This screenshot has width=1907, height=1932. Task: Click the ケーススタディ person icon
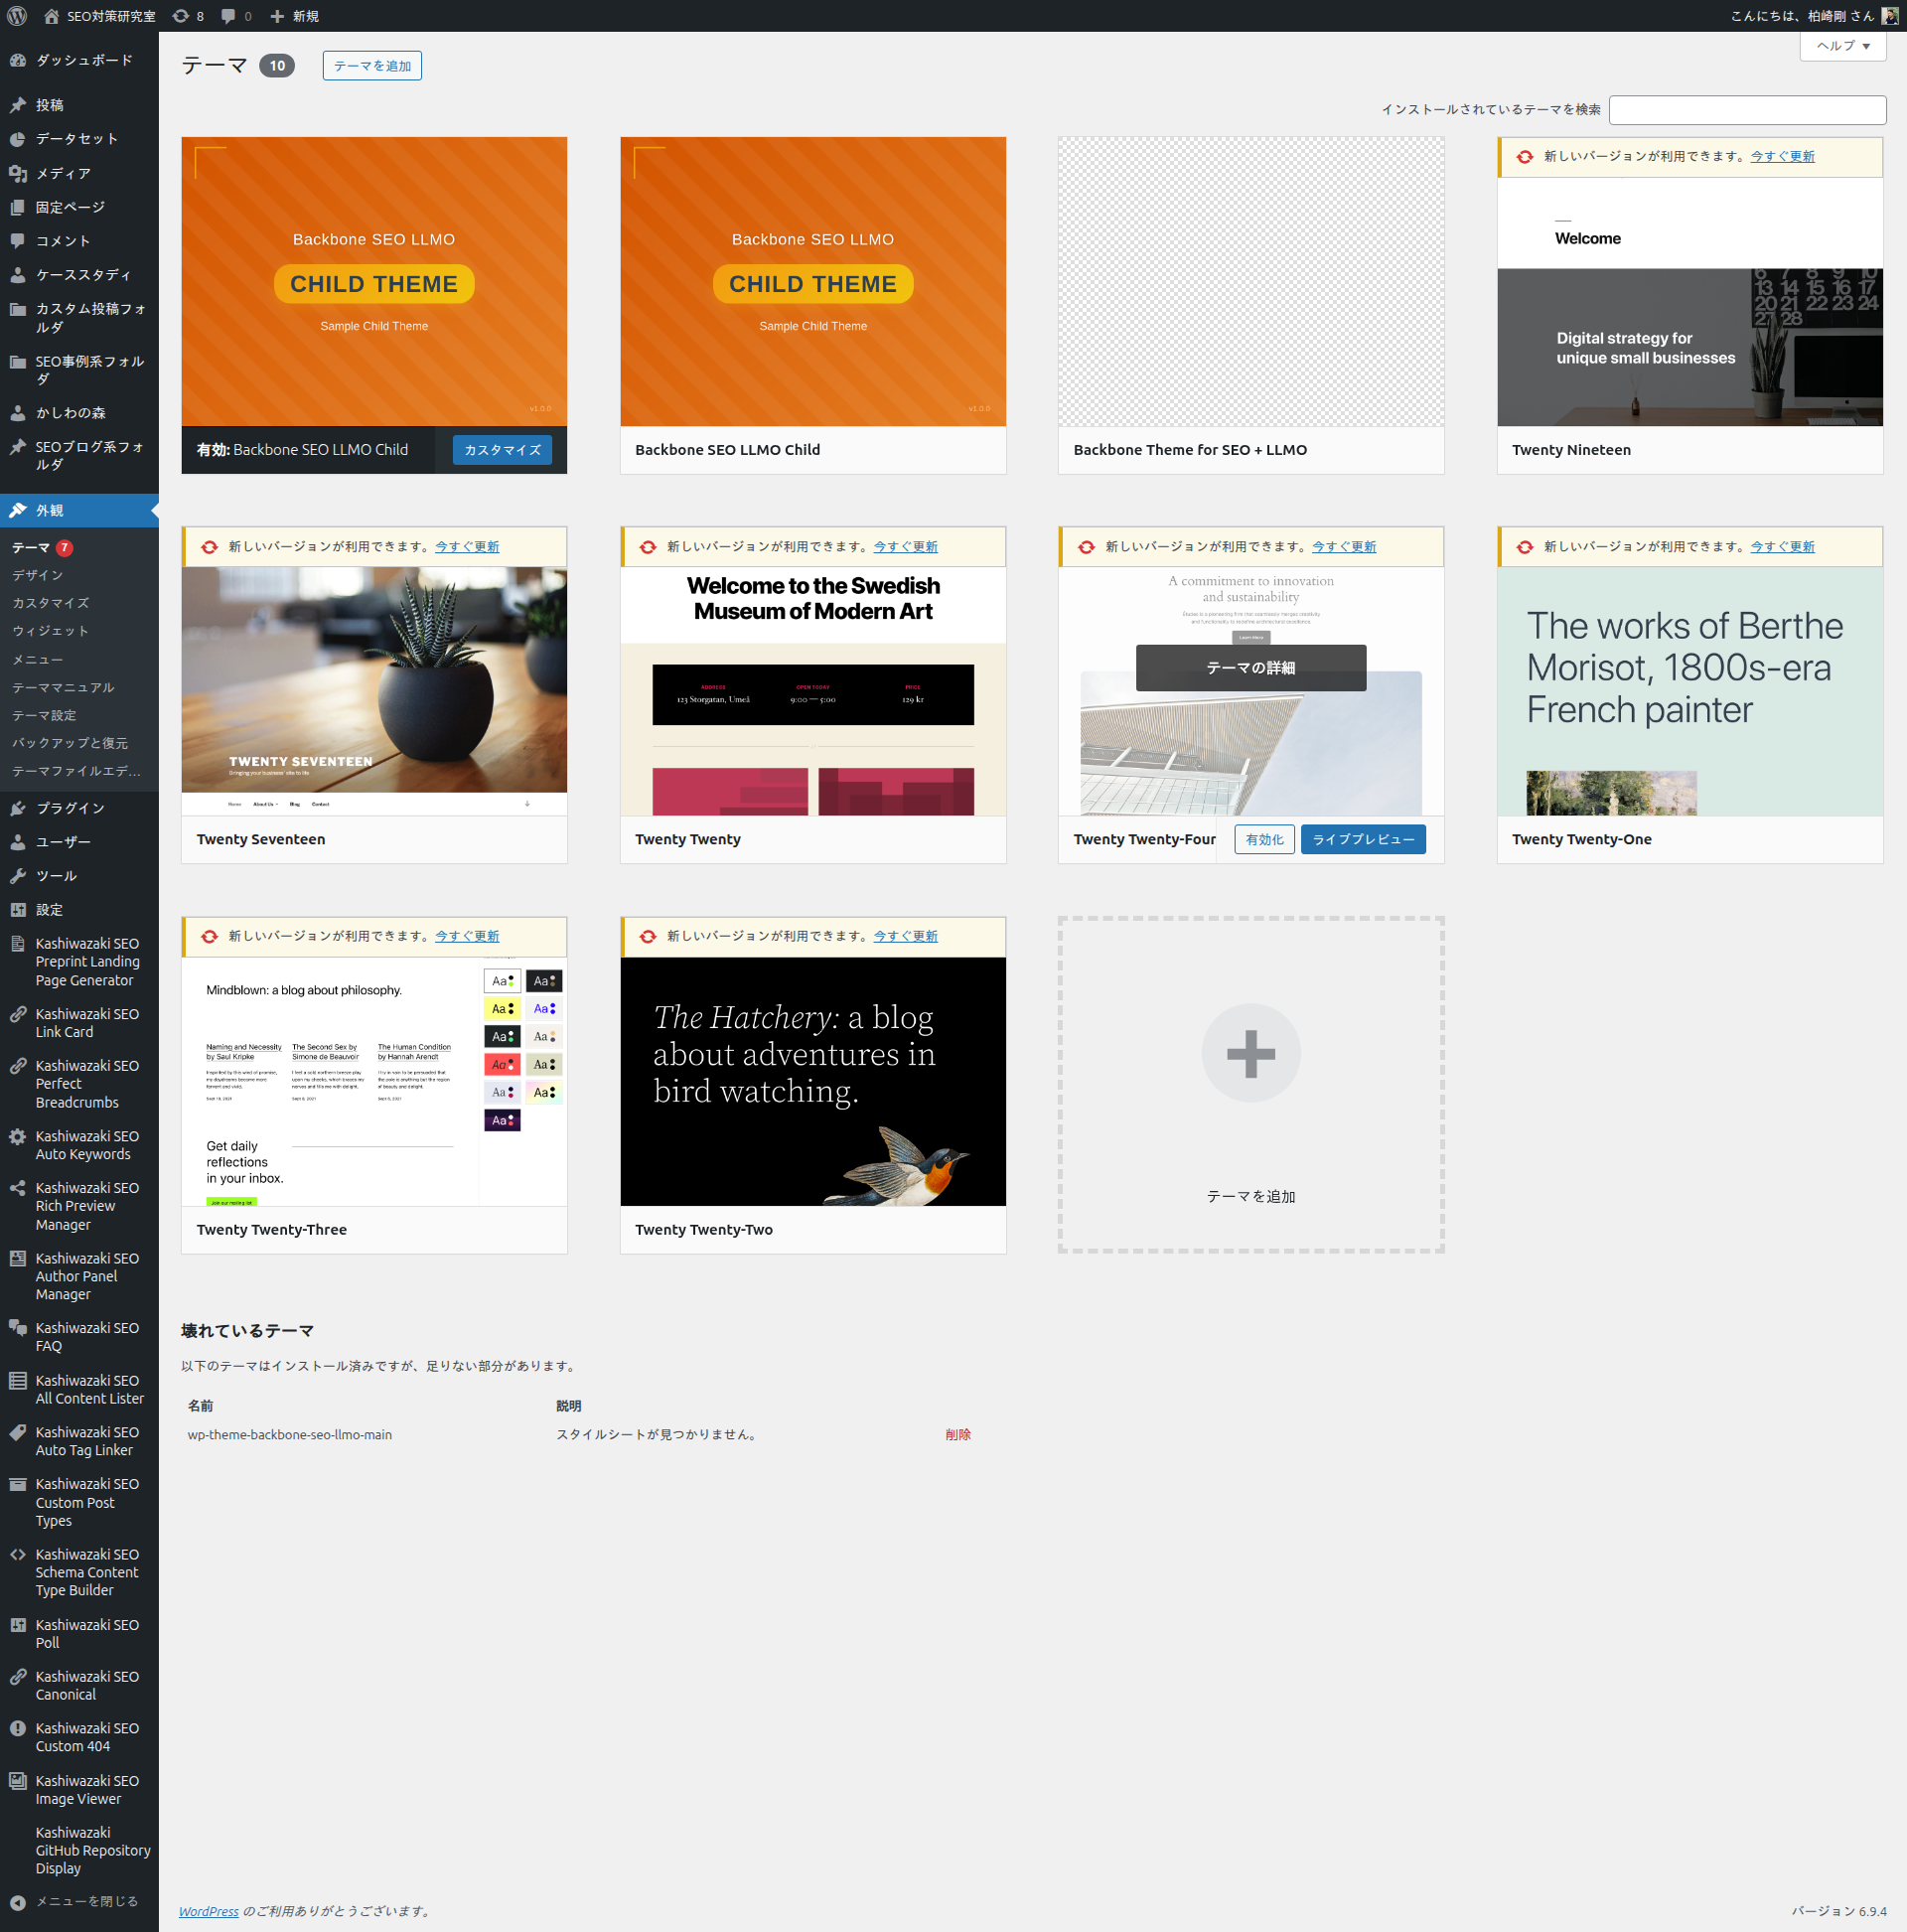18,275
